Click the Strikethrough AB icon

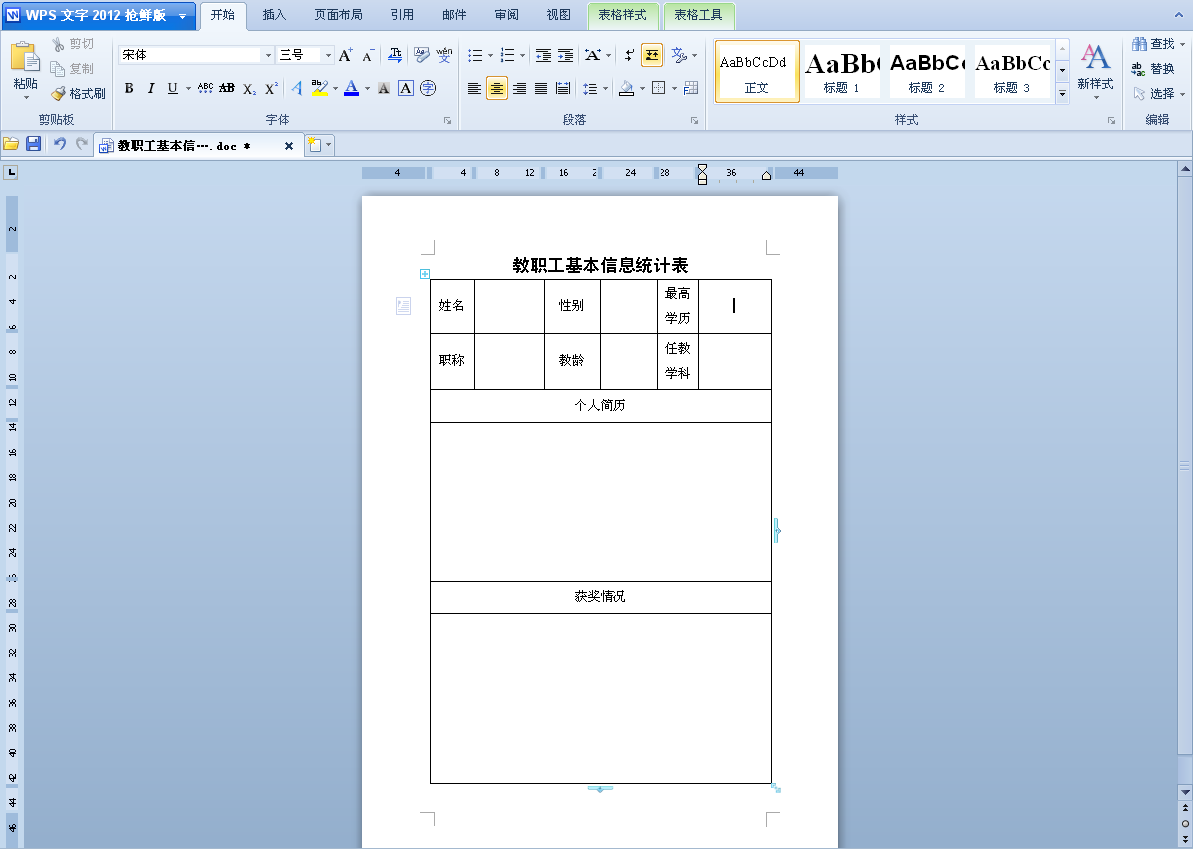(227, 88)
